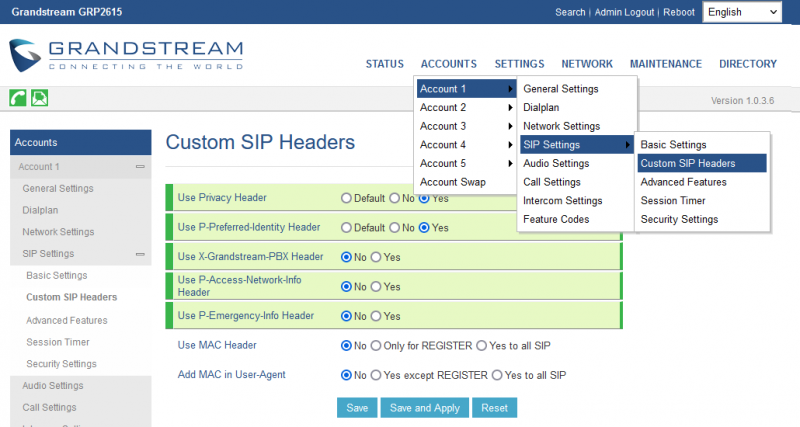Select Yes for Use P-Access-Network-Info Header
This screenshot has height=427, width=800.
[x=376, y=287]
